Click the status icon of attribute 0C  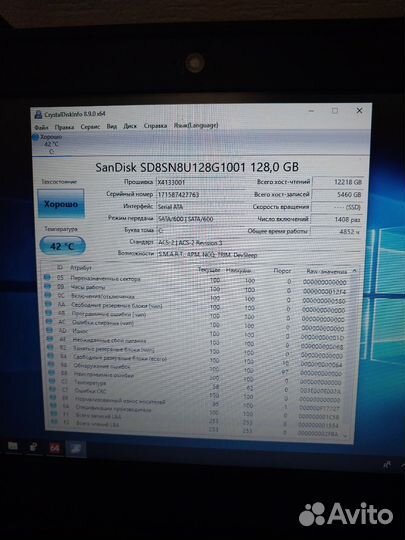click(48, 295)
